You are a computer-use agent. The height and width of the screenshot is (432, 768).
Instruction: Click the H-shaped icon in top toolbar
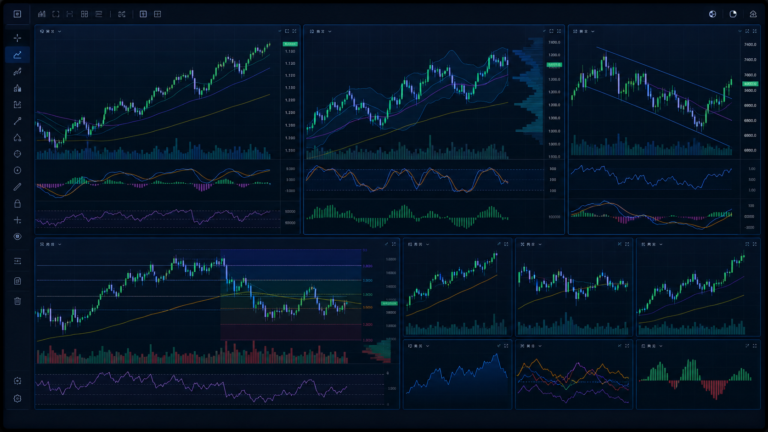(70, 14)
